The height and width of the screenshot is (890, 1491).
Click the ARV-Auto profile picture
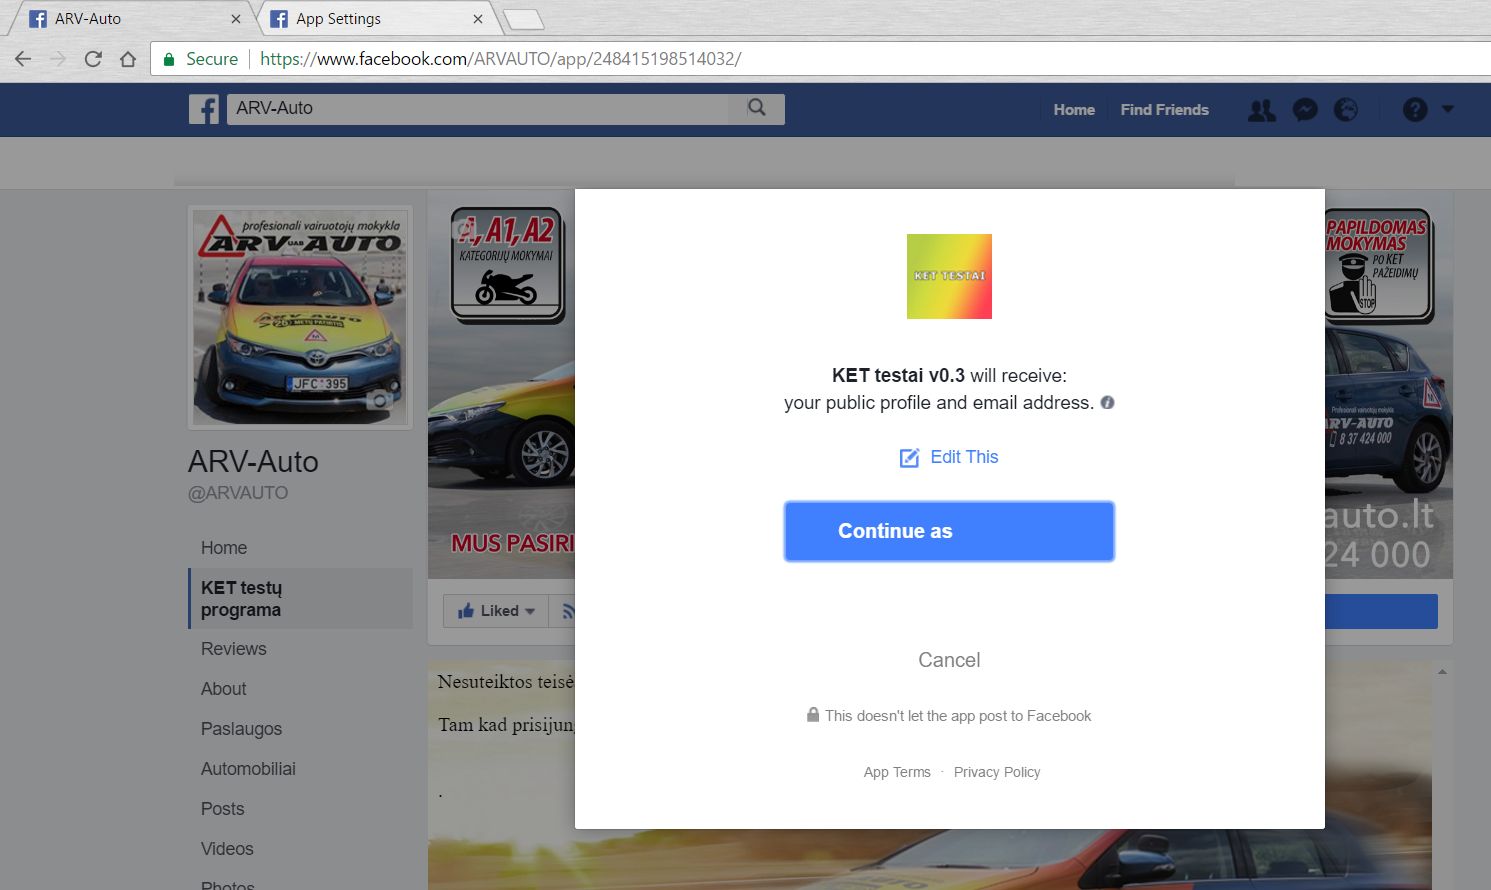(300, 317)
